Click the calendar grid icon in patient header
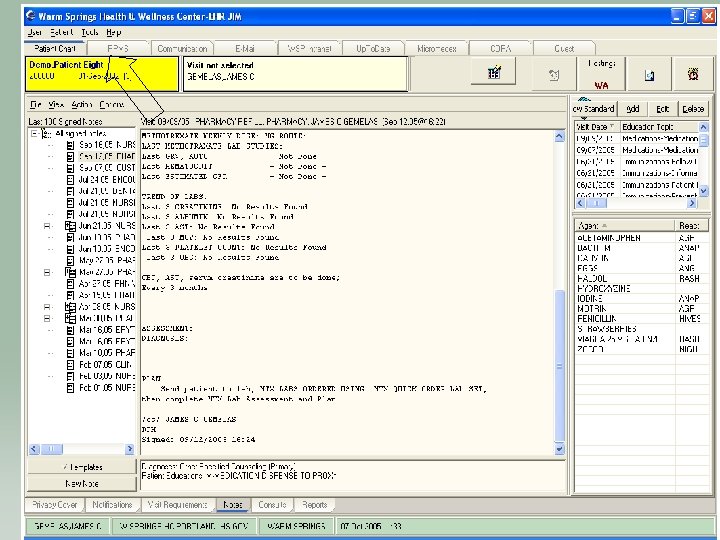The height and width of the screenshot is (540, 720). pos(493,73)
